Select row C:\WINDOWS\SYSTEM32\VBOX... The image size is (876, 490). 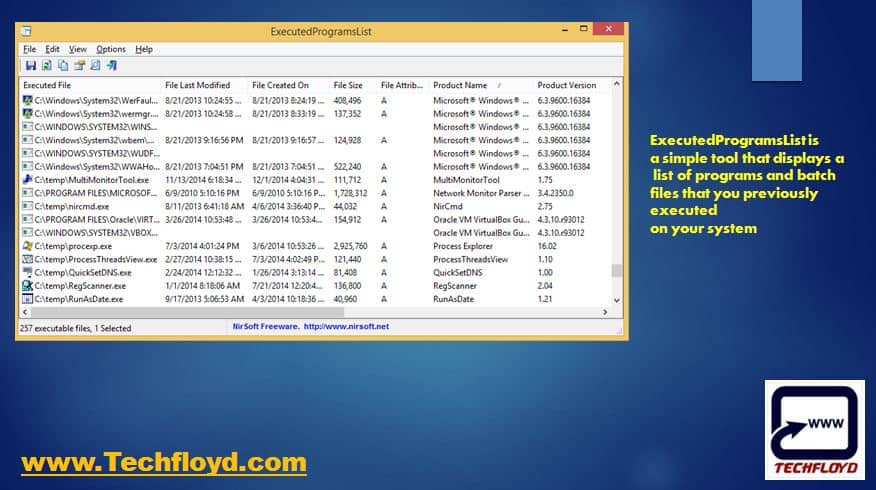click(x=316, y=232)
